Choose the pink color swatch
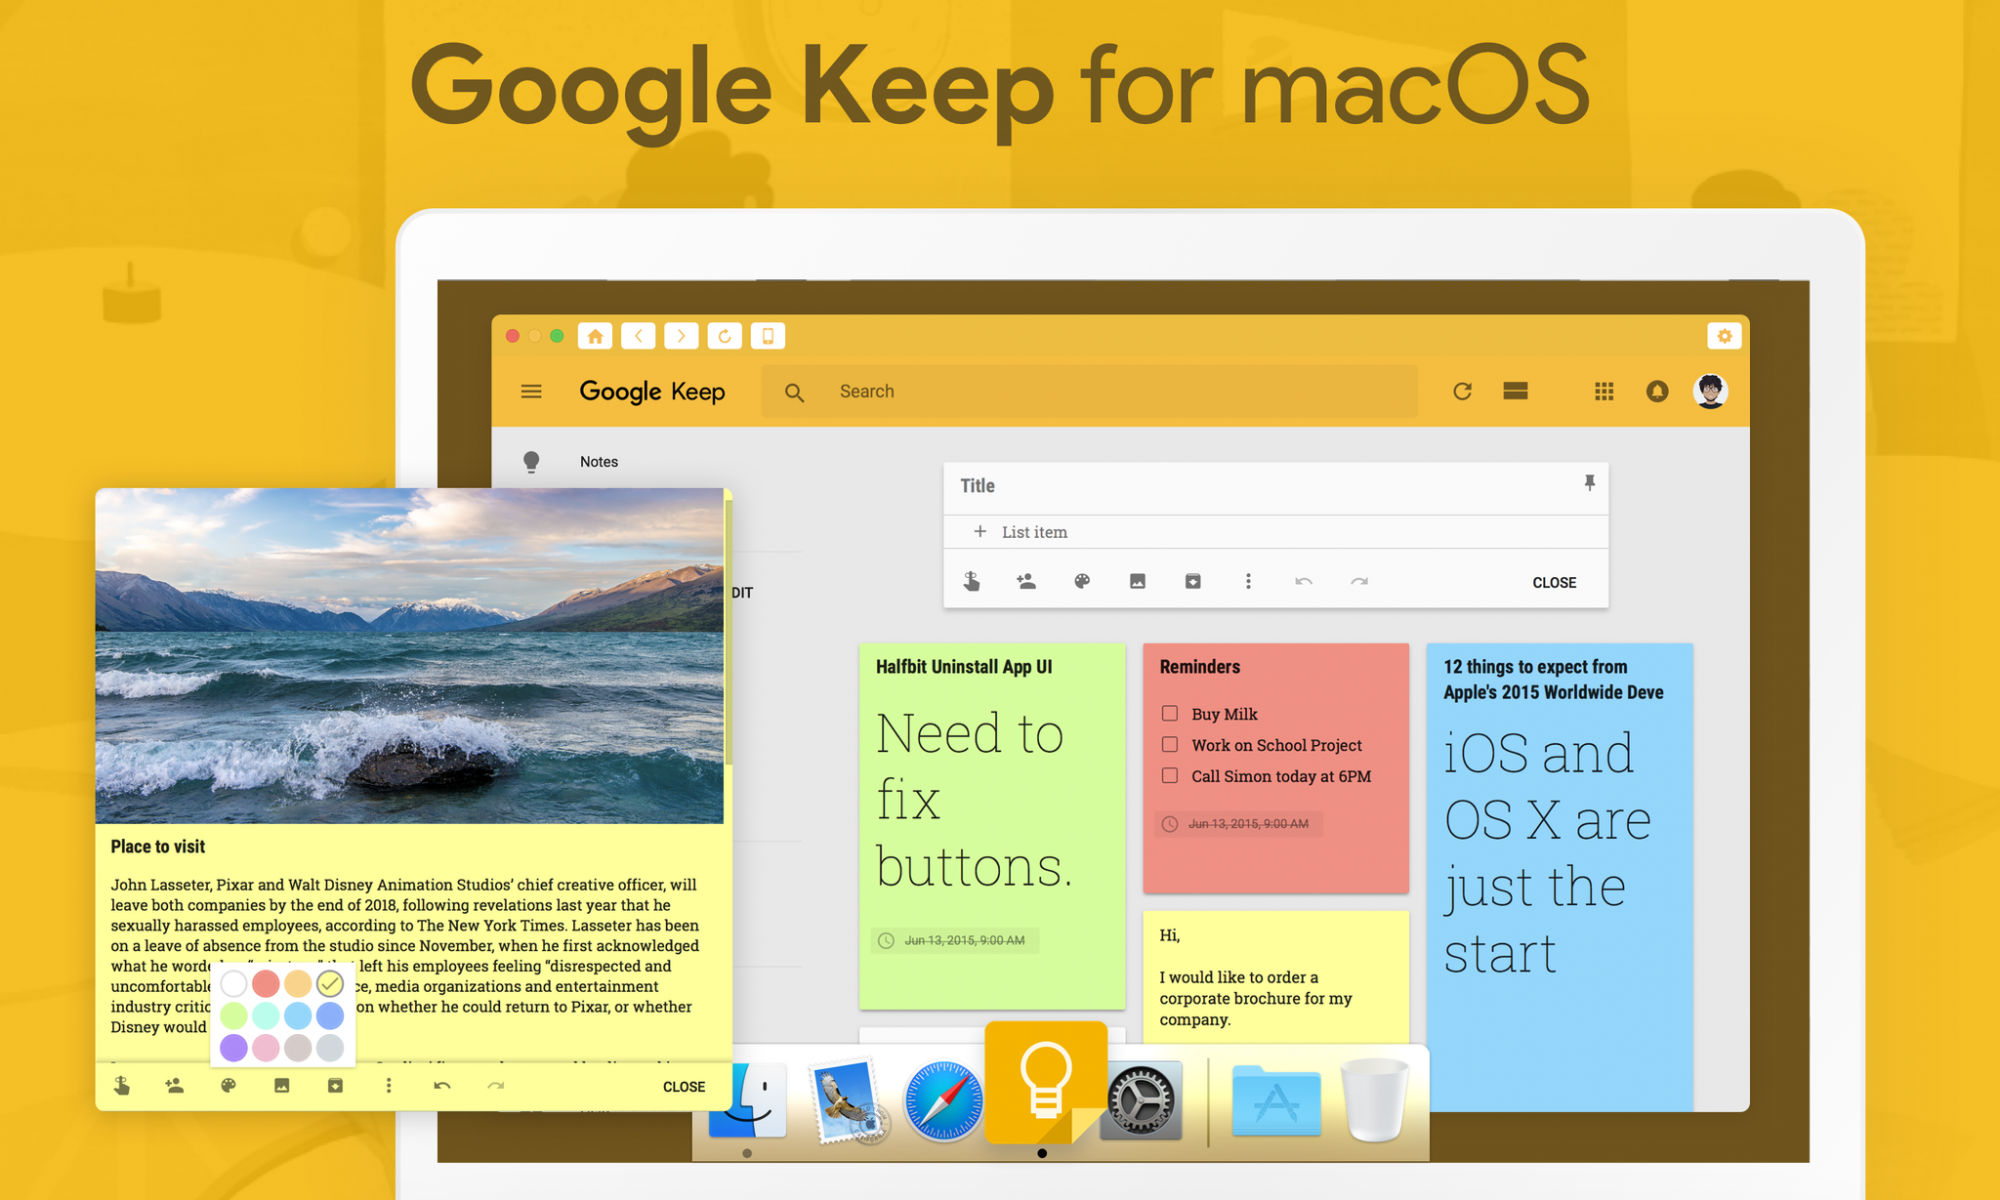 pyautogui.click(x=266, y=1048)
